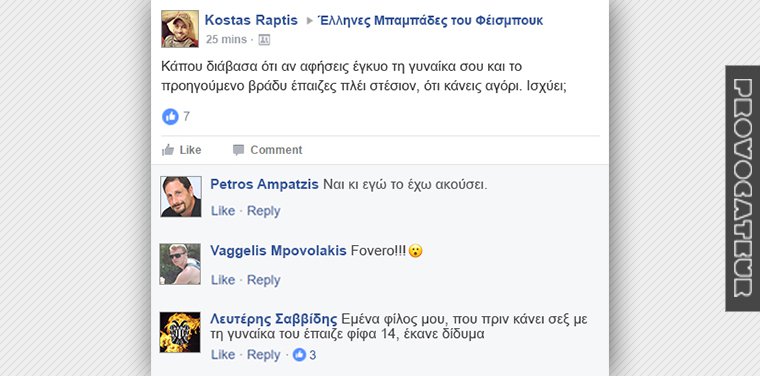Click the like count icon on Λευτέρης comment
The width and height of the screenshot is (760, 376).
point(299,355)
